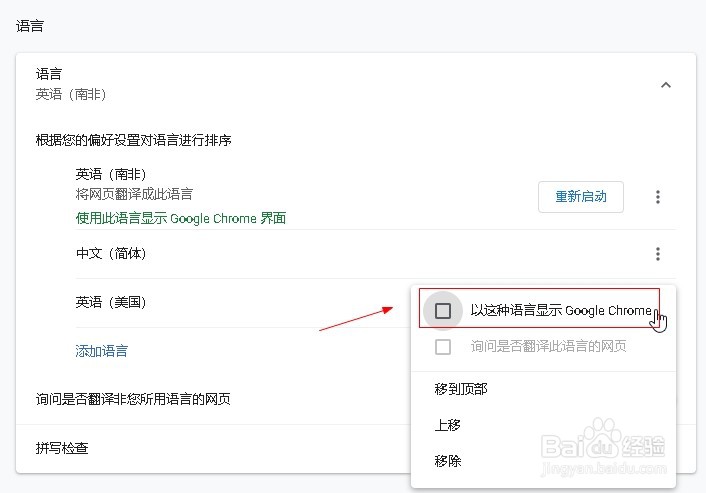The height and width of the screenshot is (493, 706).
Task: Tick the 以这种语言显示 Google Chrome checkbox
Action: pos(443,311)
